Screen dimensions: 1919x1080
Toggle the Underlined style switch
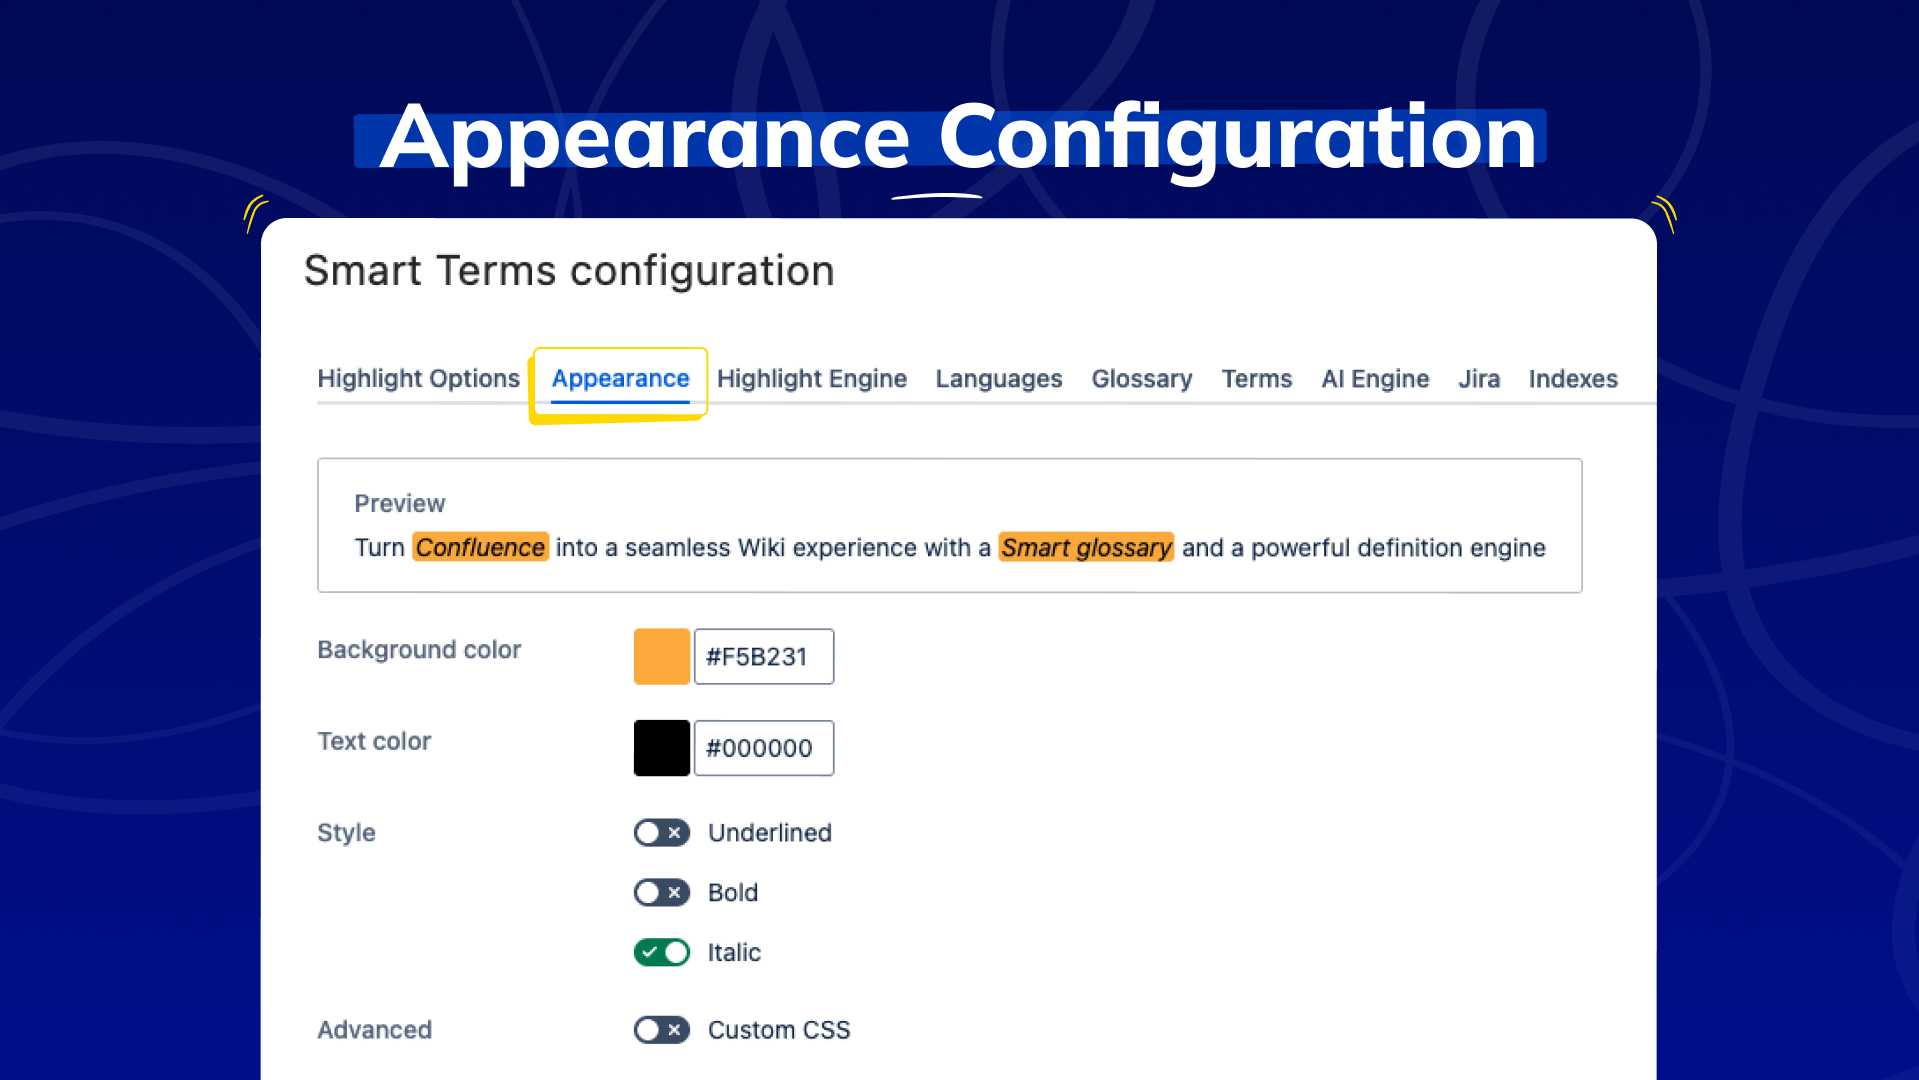[661, 833]
